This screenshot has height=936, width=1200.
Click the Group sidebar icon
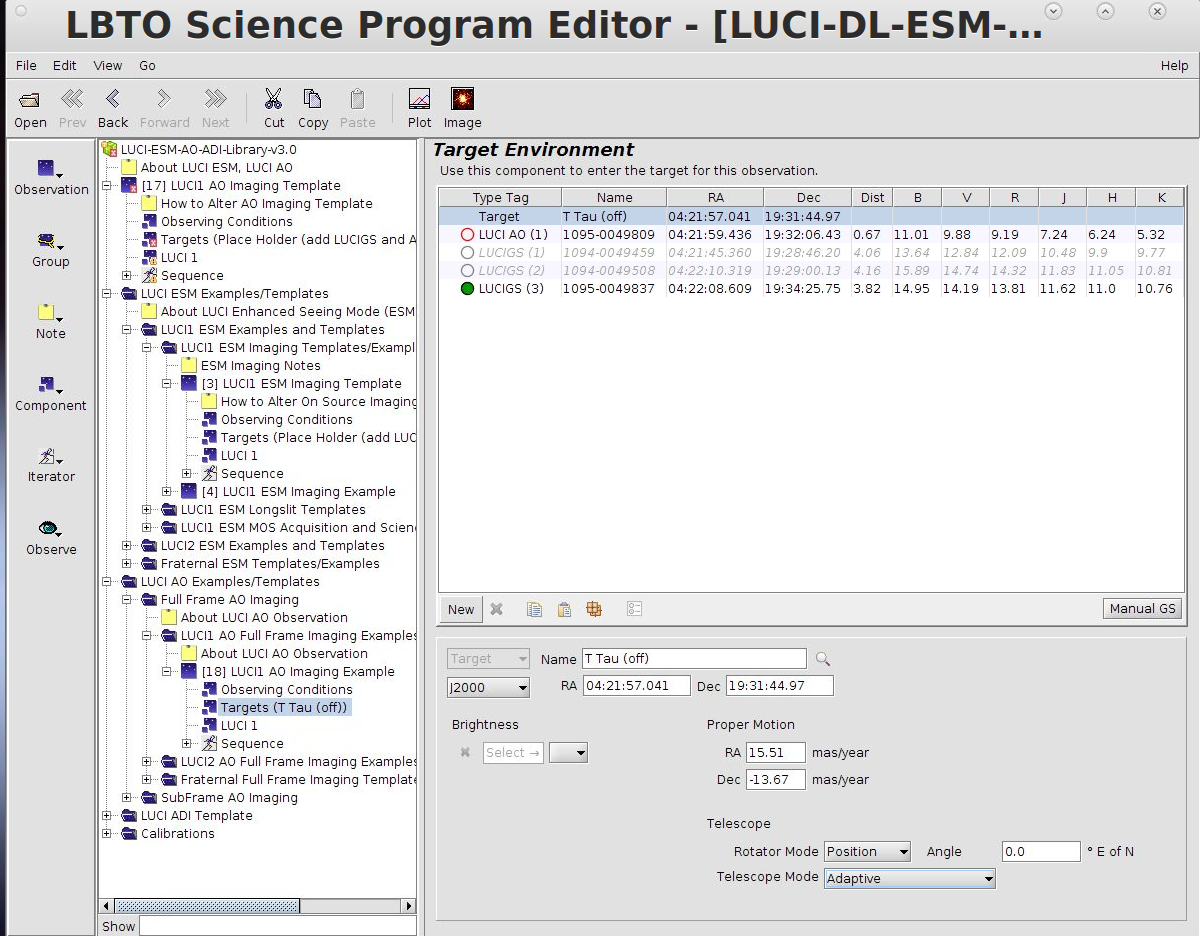point(49,241)
